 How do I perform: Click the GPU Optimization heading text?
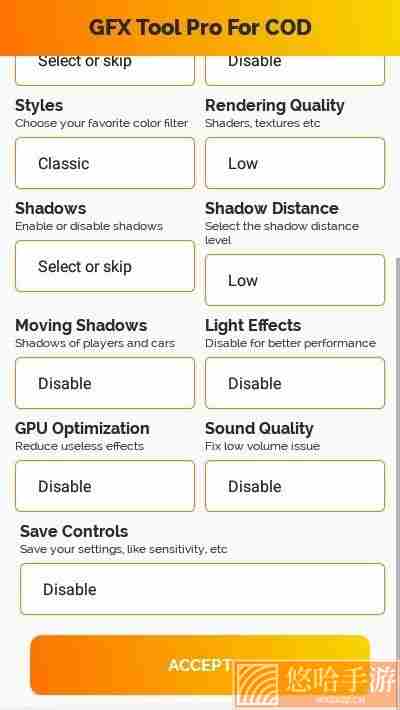(x=82, y=429)
